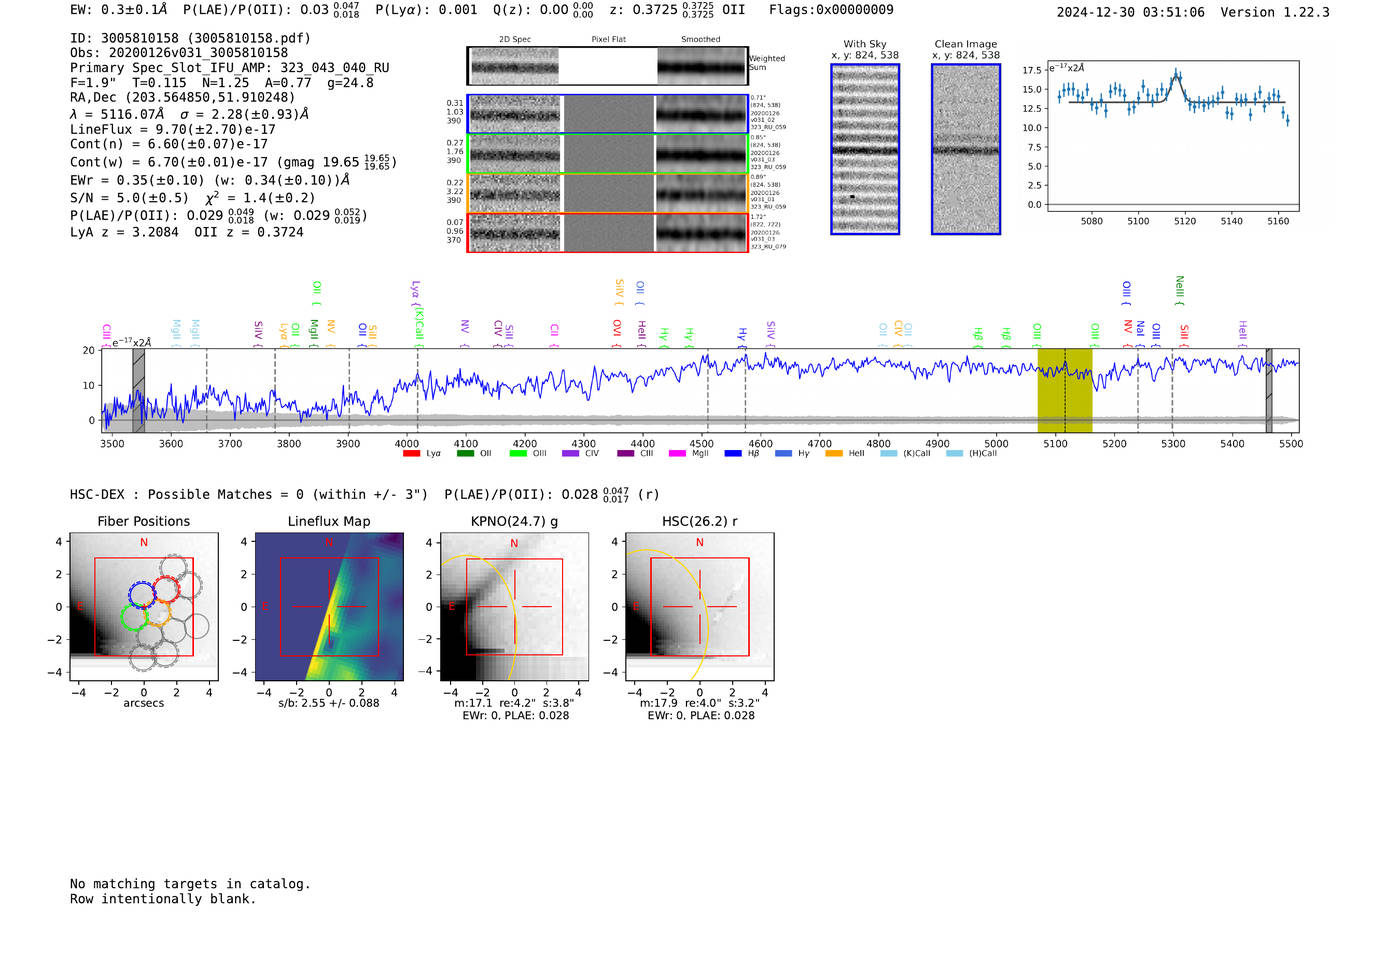
Task: Click the 's/b: 2.55 +/- 0.088' label
Action: click(329, 703)
